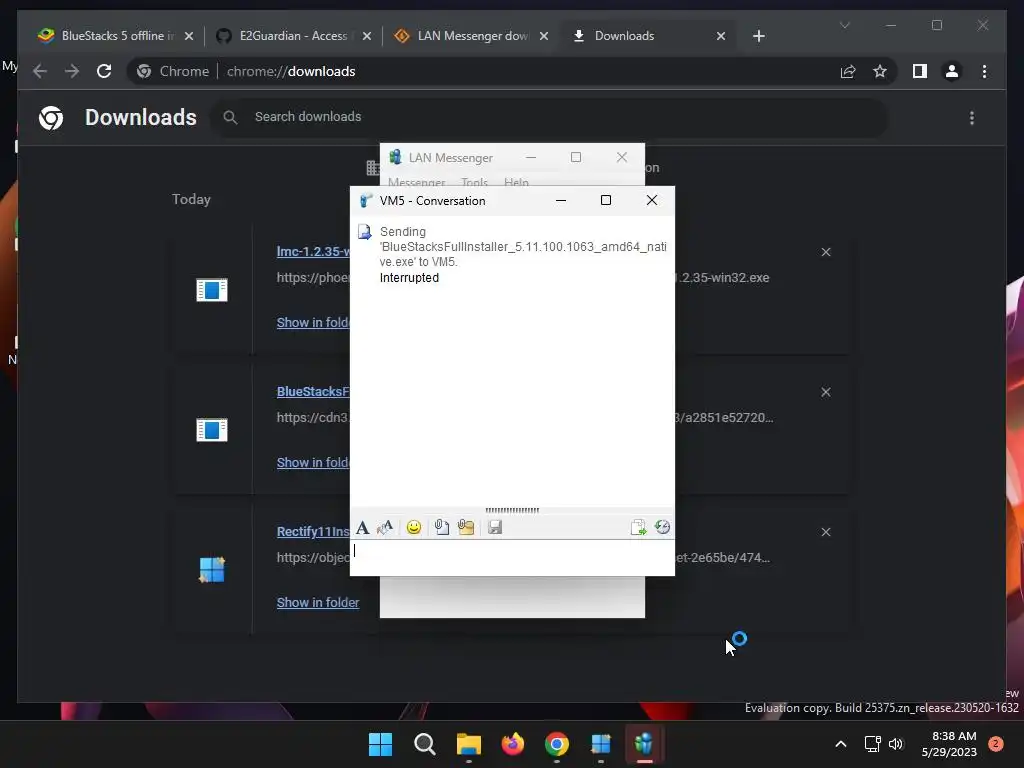Open the Messenger menu in LAN Messenger
The image size is (1024, 768).
click(x=417, y=182)
